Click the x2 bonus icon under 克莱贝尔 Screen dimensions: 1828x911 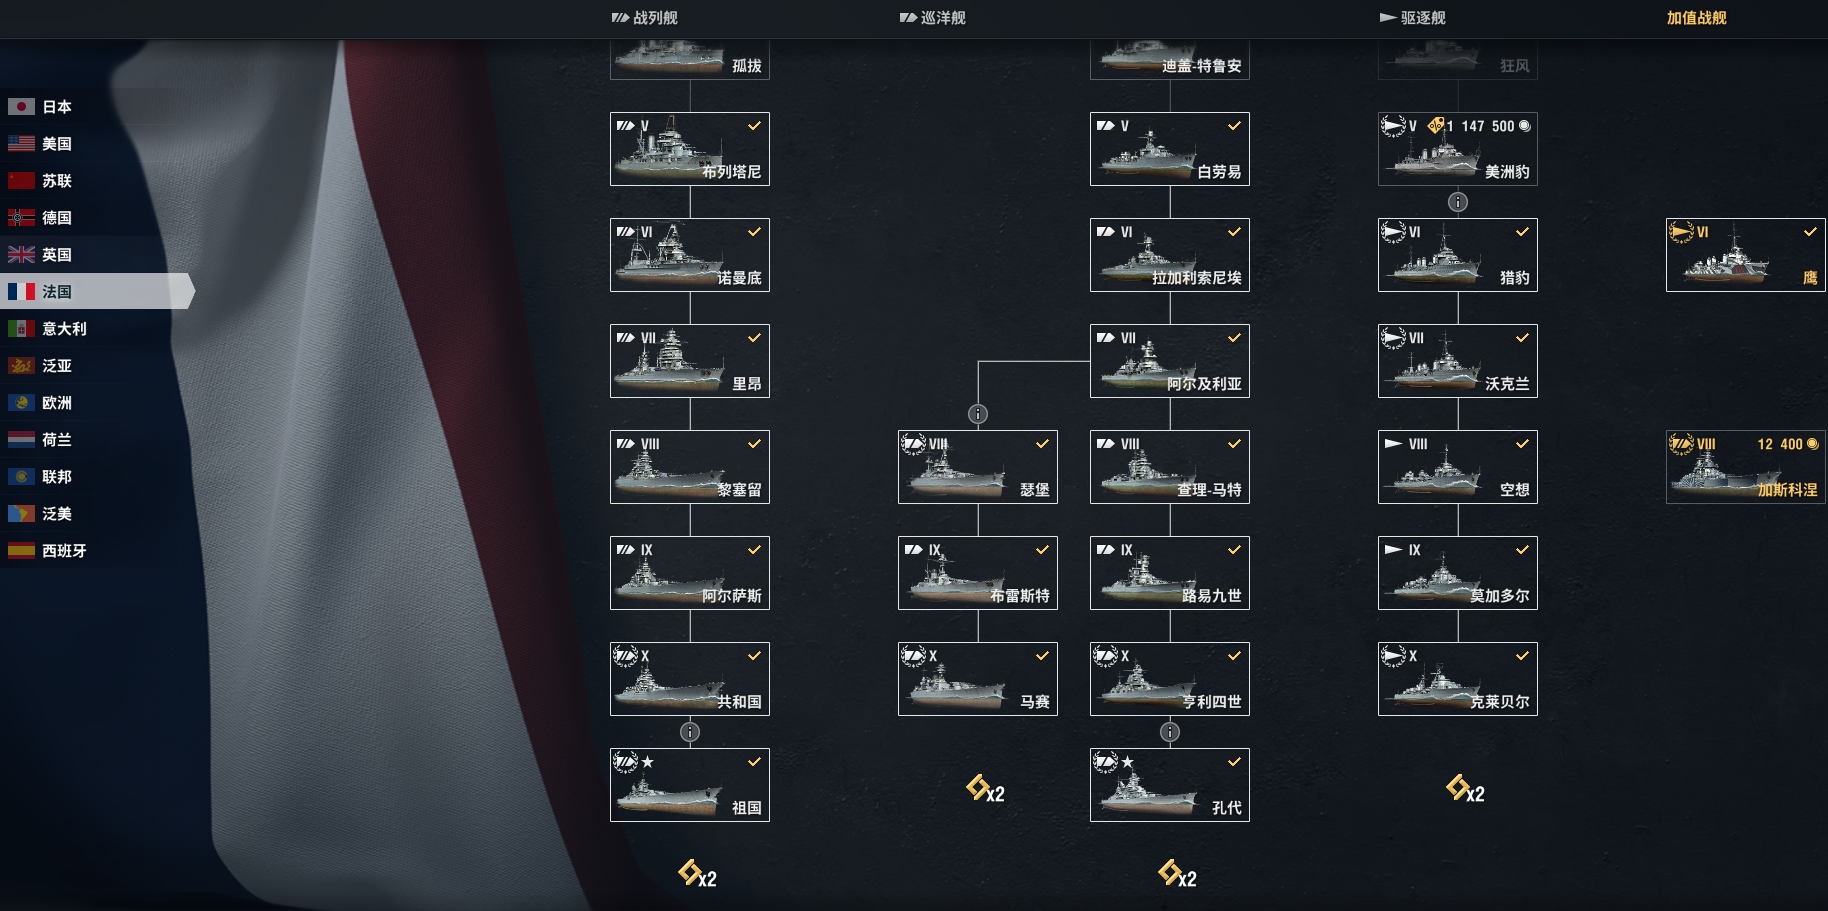pos(1465,789)
